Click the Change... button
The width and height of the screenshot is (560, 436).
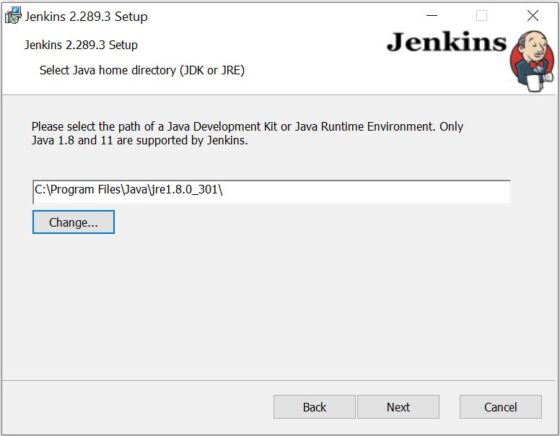(74, 222)
